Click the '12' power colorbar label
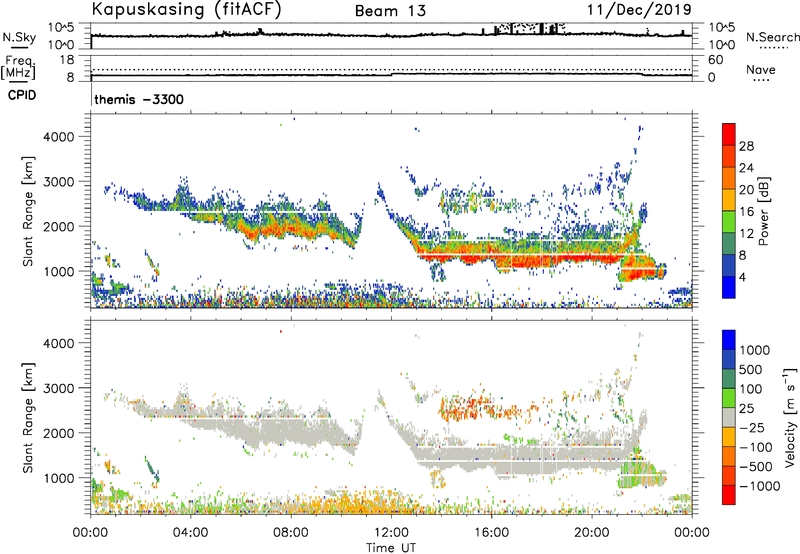The image size is (800, 554). point(746,234)
